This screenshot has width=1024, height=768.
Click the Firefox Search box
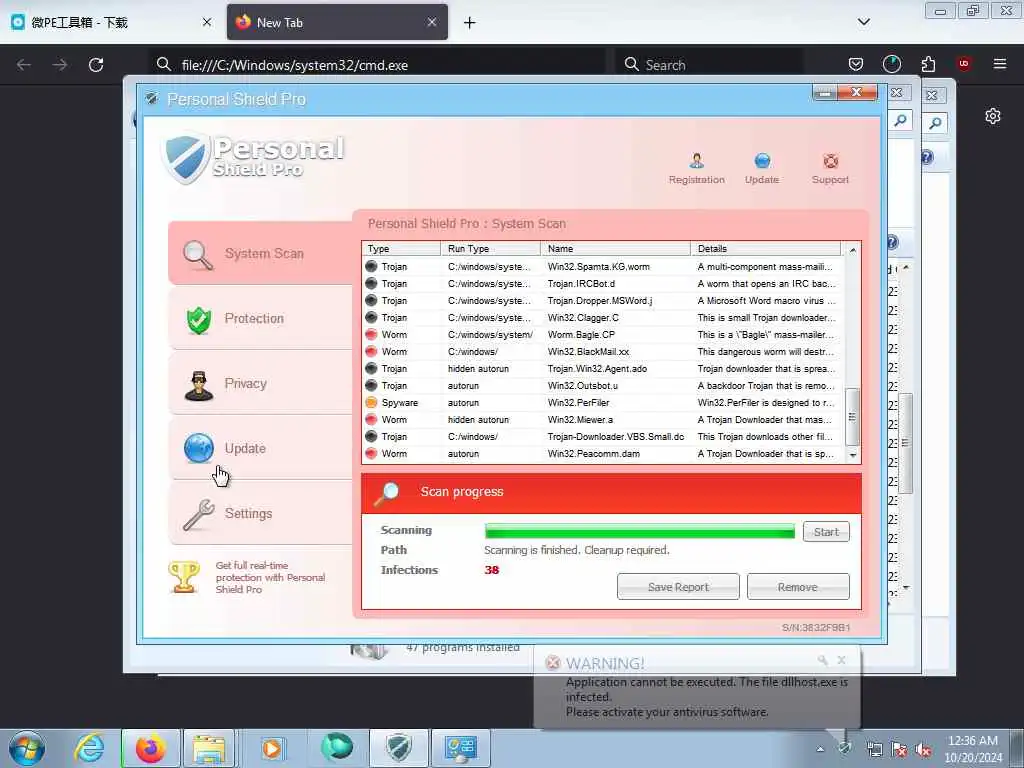point(710,65)
